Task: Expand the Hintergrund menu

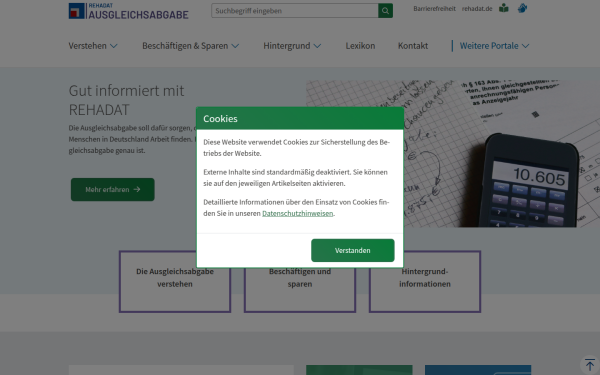Action: 292,46
